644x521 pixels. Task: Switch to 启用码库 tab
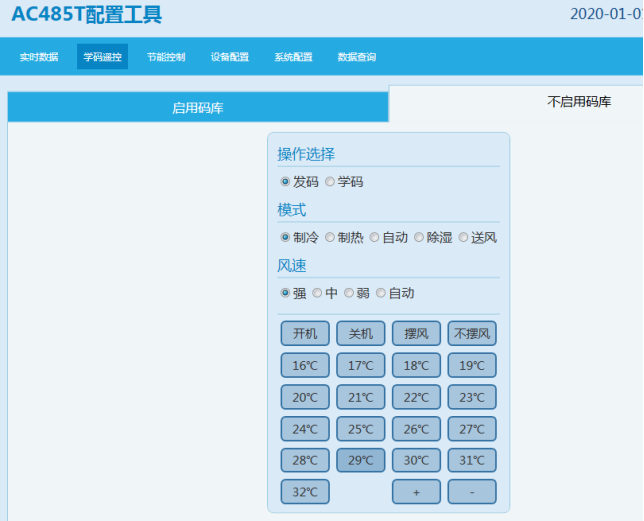[x=198, y=108]
